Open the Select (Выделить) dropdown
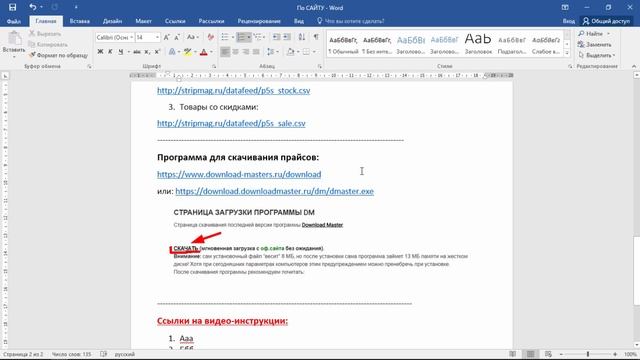640x360 pixels. 597,55
